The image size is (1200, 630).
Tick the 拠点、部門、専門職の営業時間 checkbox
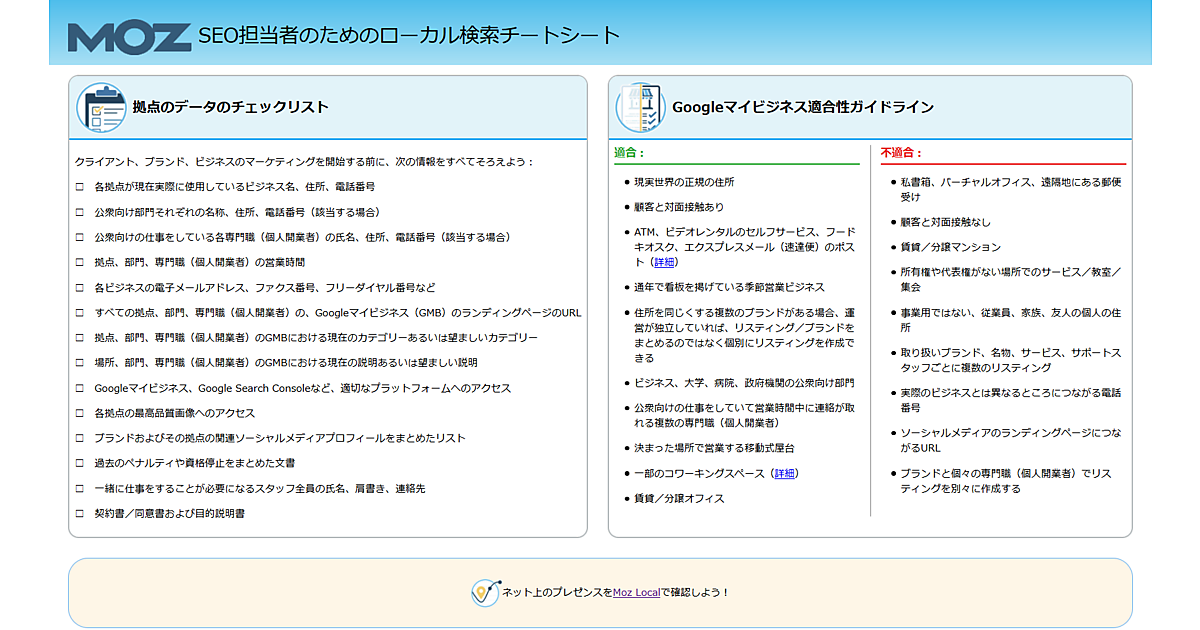pyautogui.click(x=80, y=262)
